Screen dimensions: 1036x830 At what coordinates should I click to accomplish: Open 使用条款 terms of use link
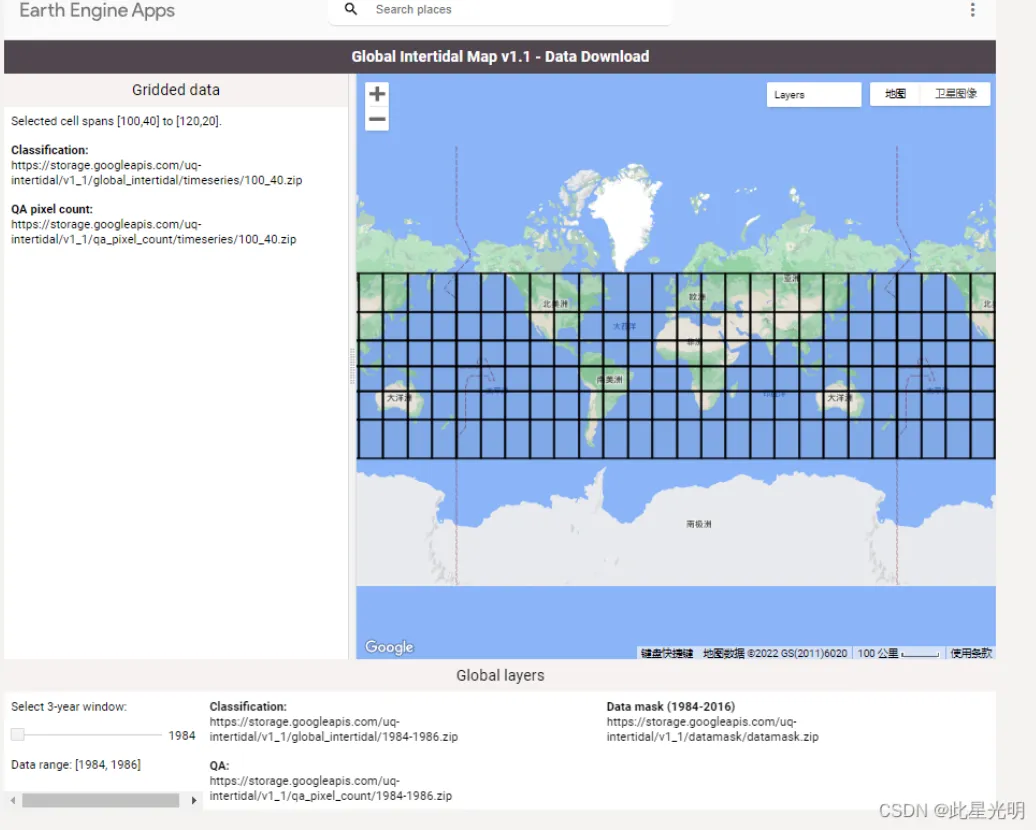(x=971, y=654)
